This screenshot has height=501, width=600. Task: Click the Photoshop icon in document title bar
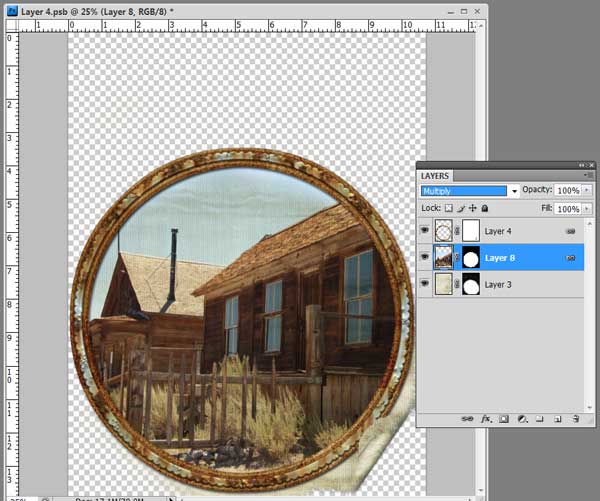13,11
